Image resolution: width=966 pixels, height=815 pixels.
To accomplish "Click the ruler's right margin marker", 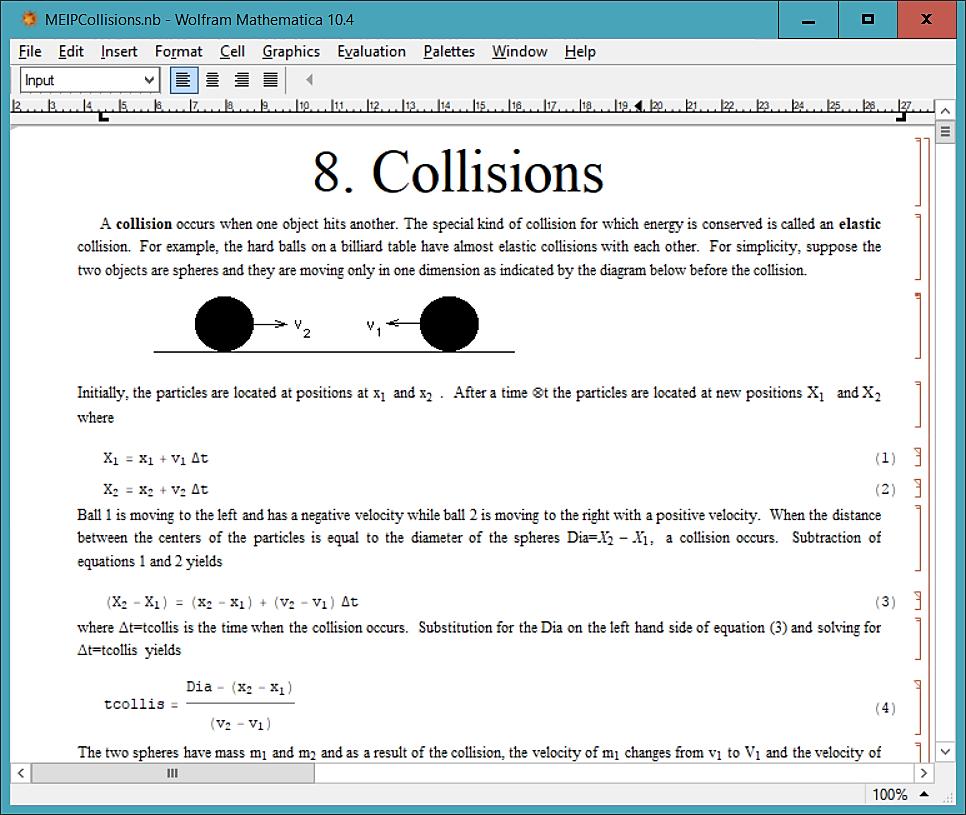I will point(901,116).
